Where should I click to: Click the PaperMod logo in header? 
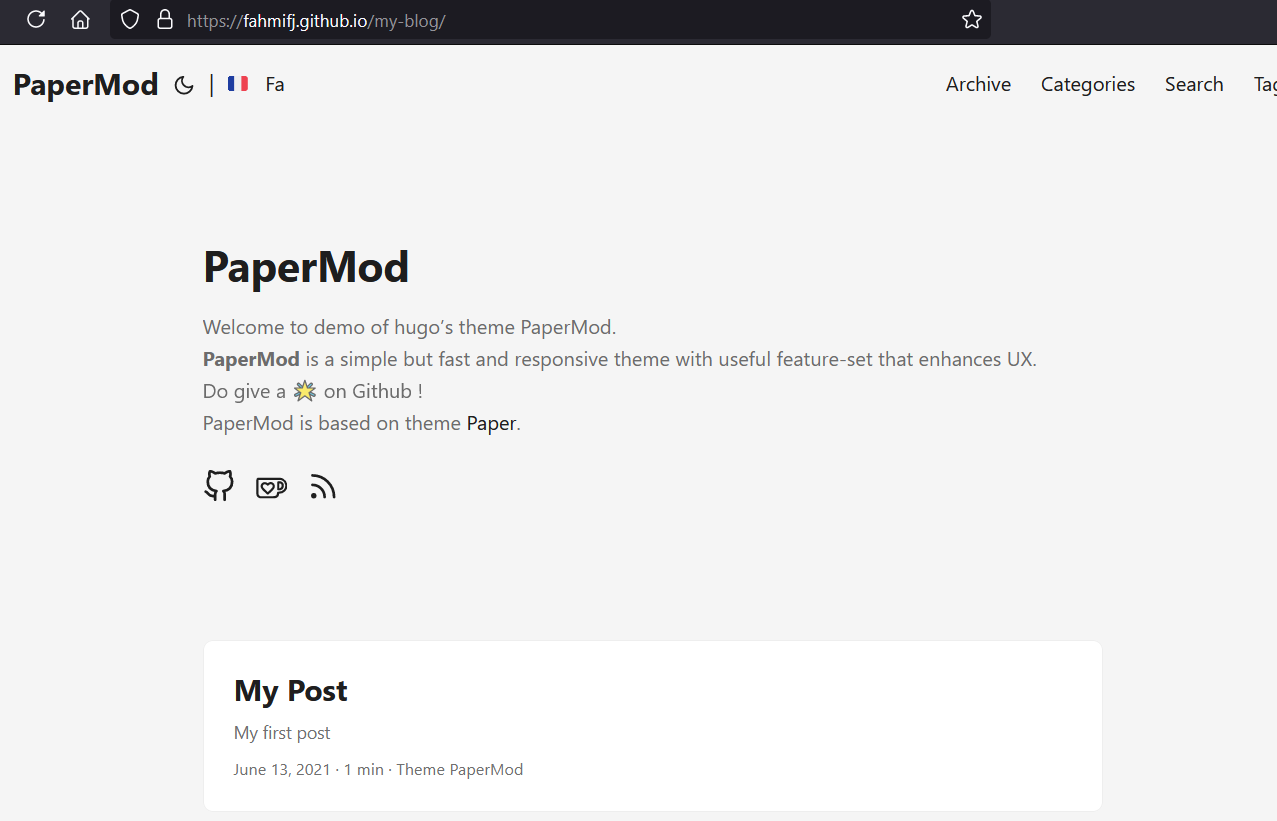(86, 85)
